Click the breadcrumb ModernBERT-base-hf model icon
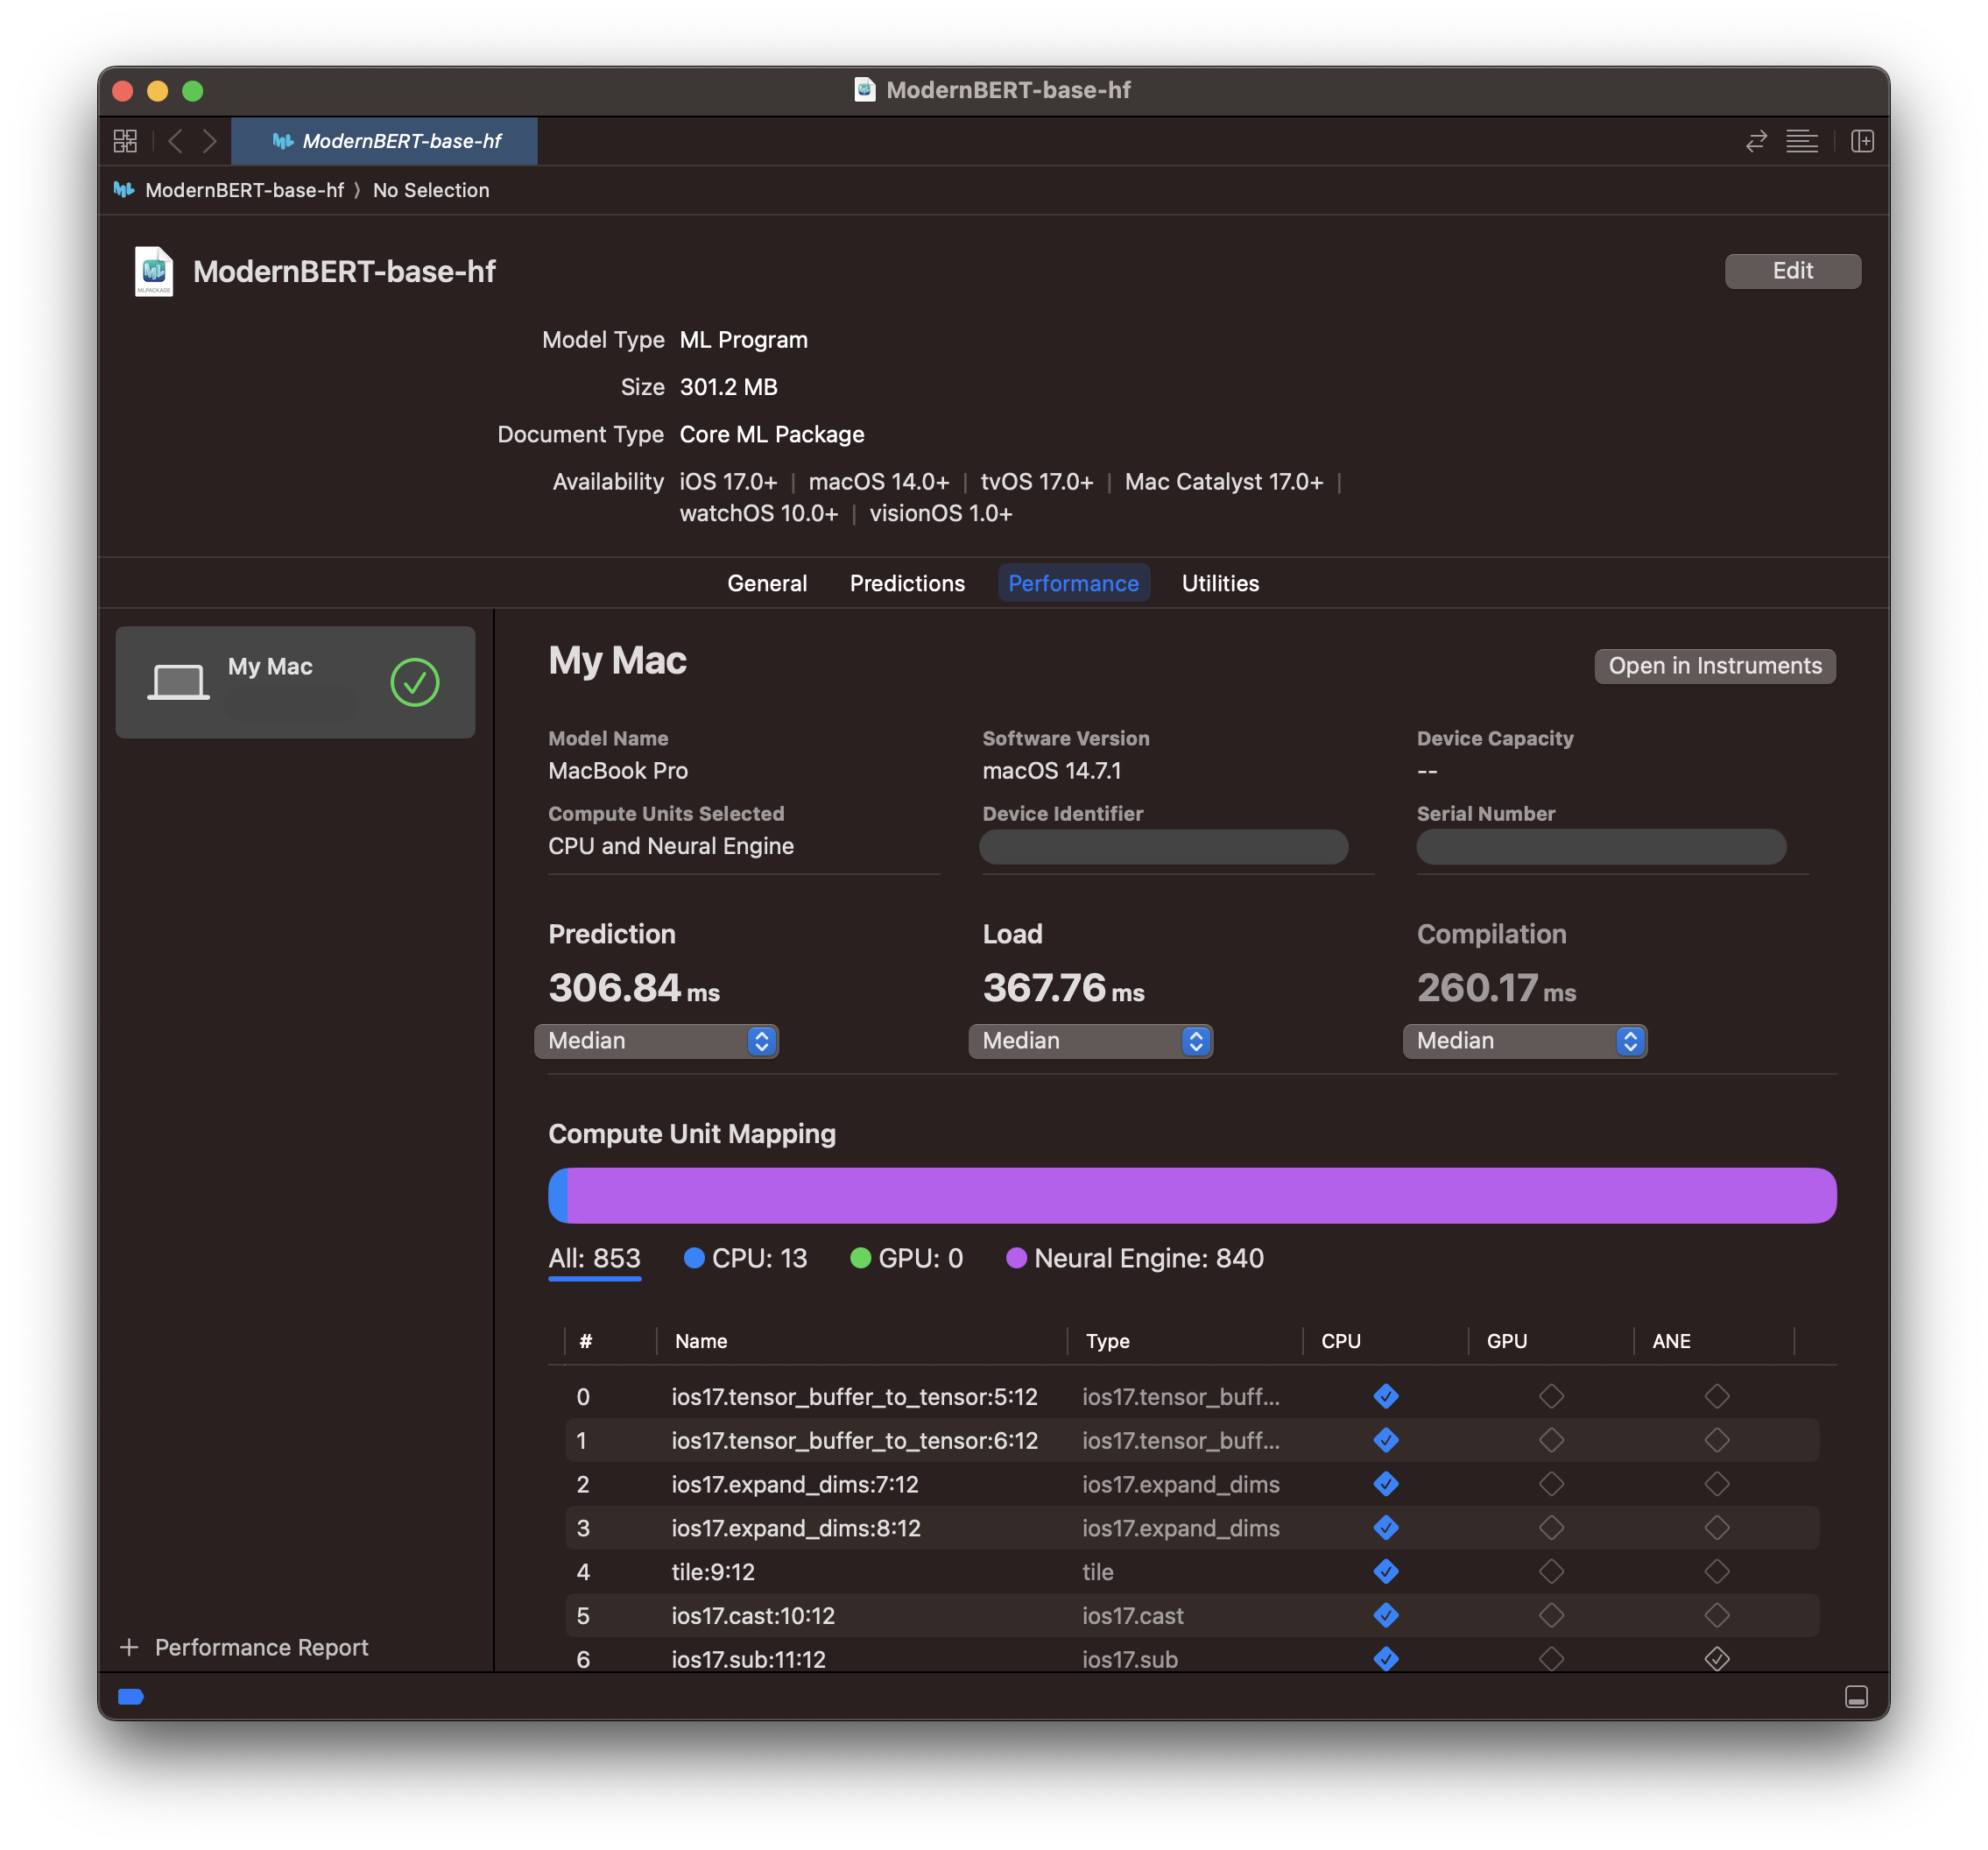 point(124,190)
